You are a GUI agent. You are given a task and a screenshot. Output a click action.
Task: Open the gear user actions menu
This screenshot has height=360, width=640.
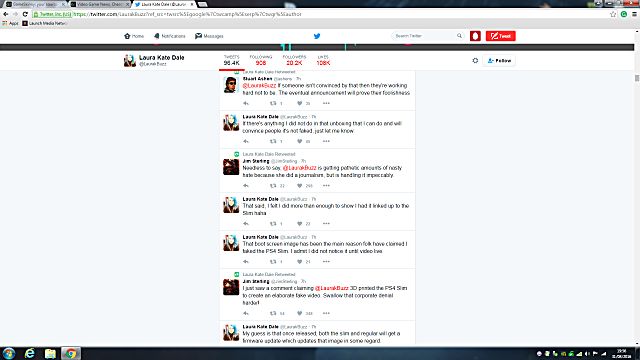tap(475, 60)
